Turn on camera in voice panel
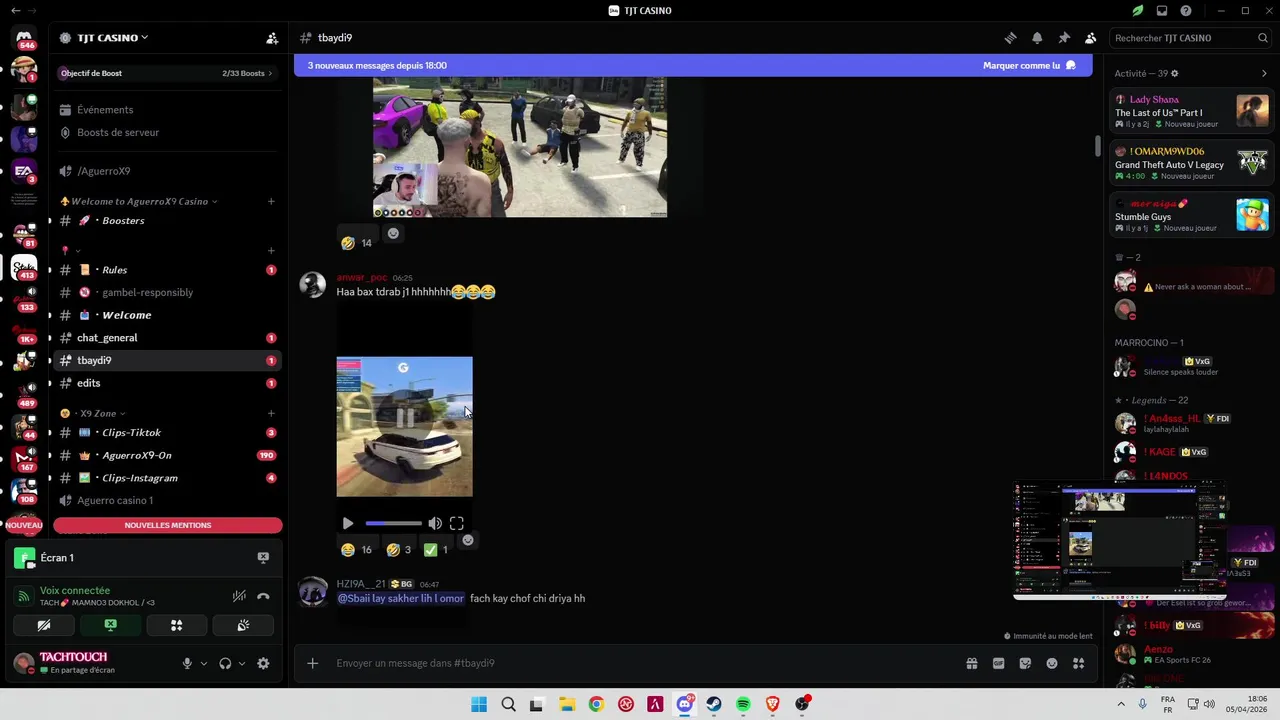The height and width of the screenshot is (720, 1280). coord(44,625)
